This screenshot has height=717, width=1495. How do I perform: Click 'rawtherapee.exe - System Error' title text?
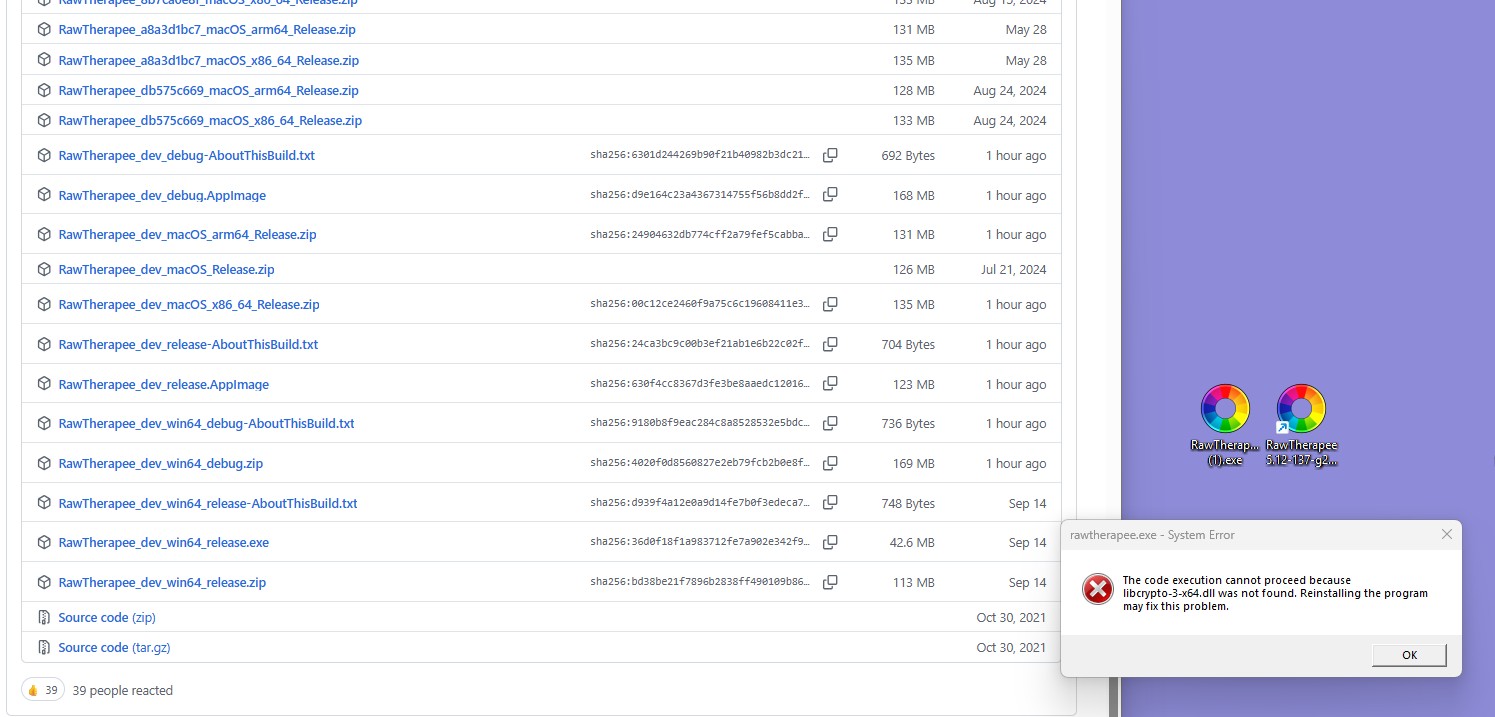[1152, 535]
